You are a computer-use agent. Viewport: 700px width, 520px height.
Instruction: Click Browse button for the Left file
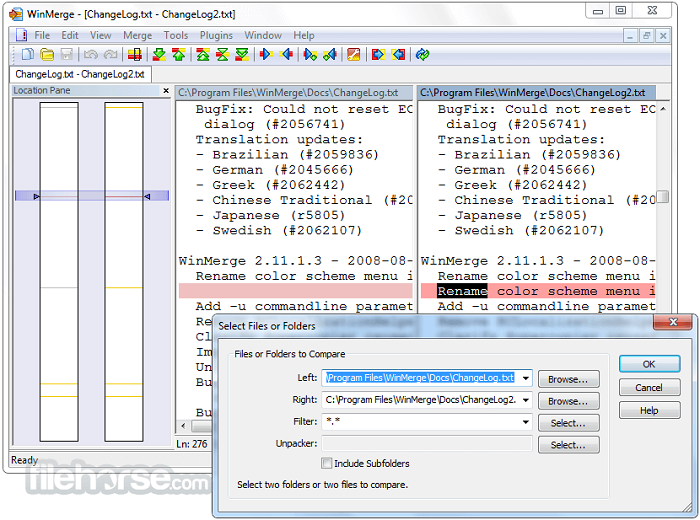point(568,379)
